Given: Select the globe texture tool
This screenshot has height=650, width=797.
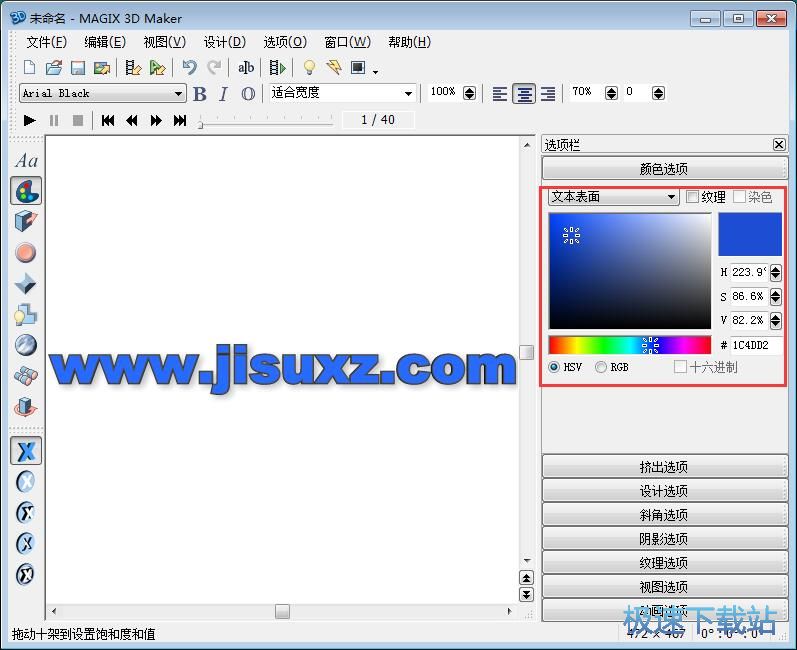Looking at the screenshot, I should pyautogui.click(x=25, y=345).
